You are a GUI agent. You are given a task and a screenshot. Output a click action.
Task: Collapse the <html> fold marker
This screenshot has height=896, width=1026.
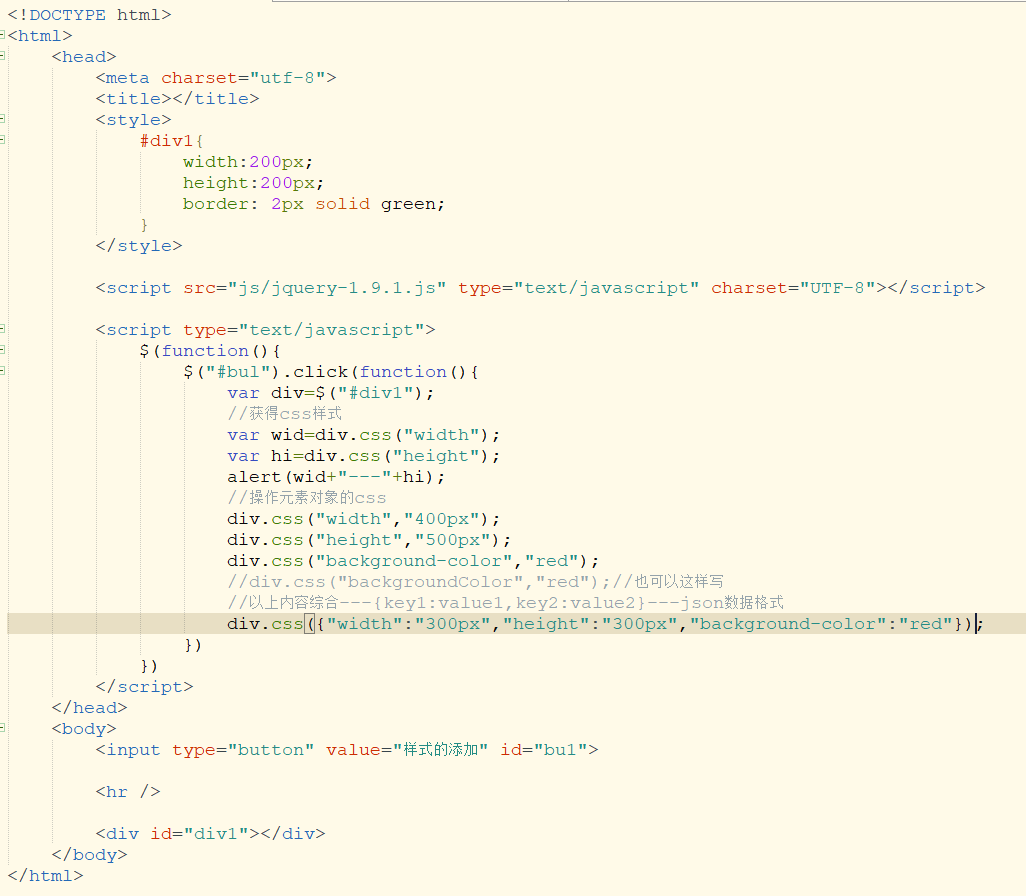[3, 35]
